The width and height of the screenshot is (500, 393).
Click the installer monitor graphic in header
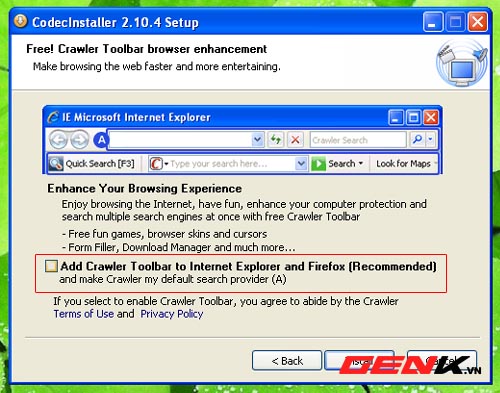pyautogui.click(x=462, y=63)
